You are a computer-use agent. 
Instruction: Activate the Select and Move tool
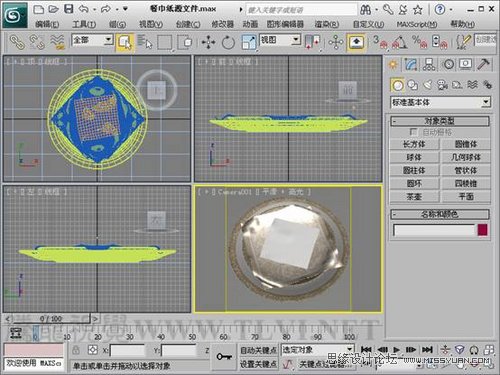[209, 42]
